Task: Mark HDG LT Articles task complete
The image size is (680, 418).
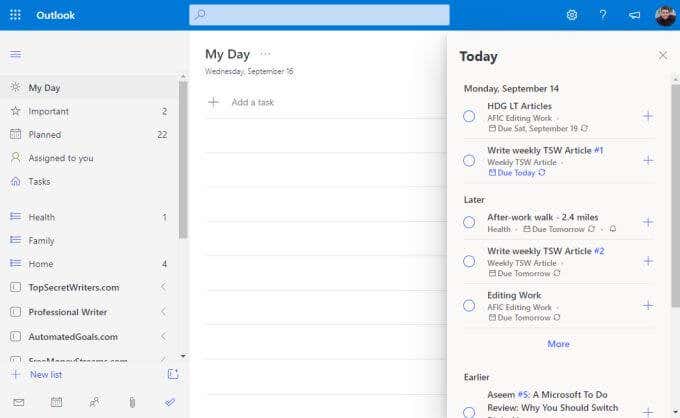Action: pos(469,116)
